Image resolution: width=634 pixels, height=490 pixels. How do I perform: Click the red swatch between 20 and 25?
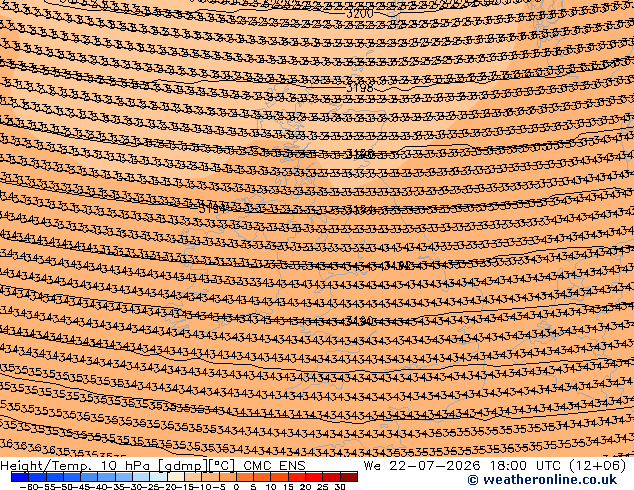314,477
